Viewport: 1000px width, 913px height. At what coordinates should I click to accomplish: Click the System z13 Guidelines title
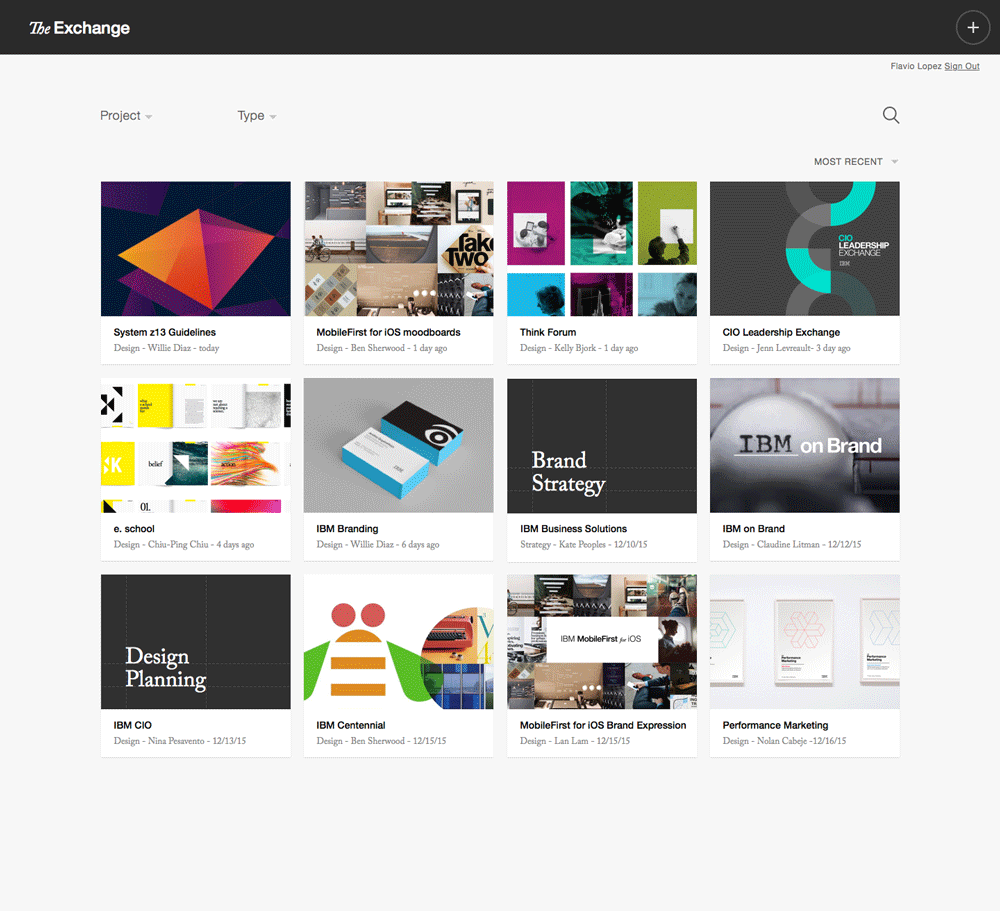pos(165,332)
